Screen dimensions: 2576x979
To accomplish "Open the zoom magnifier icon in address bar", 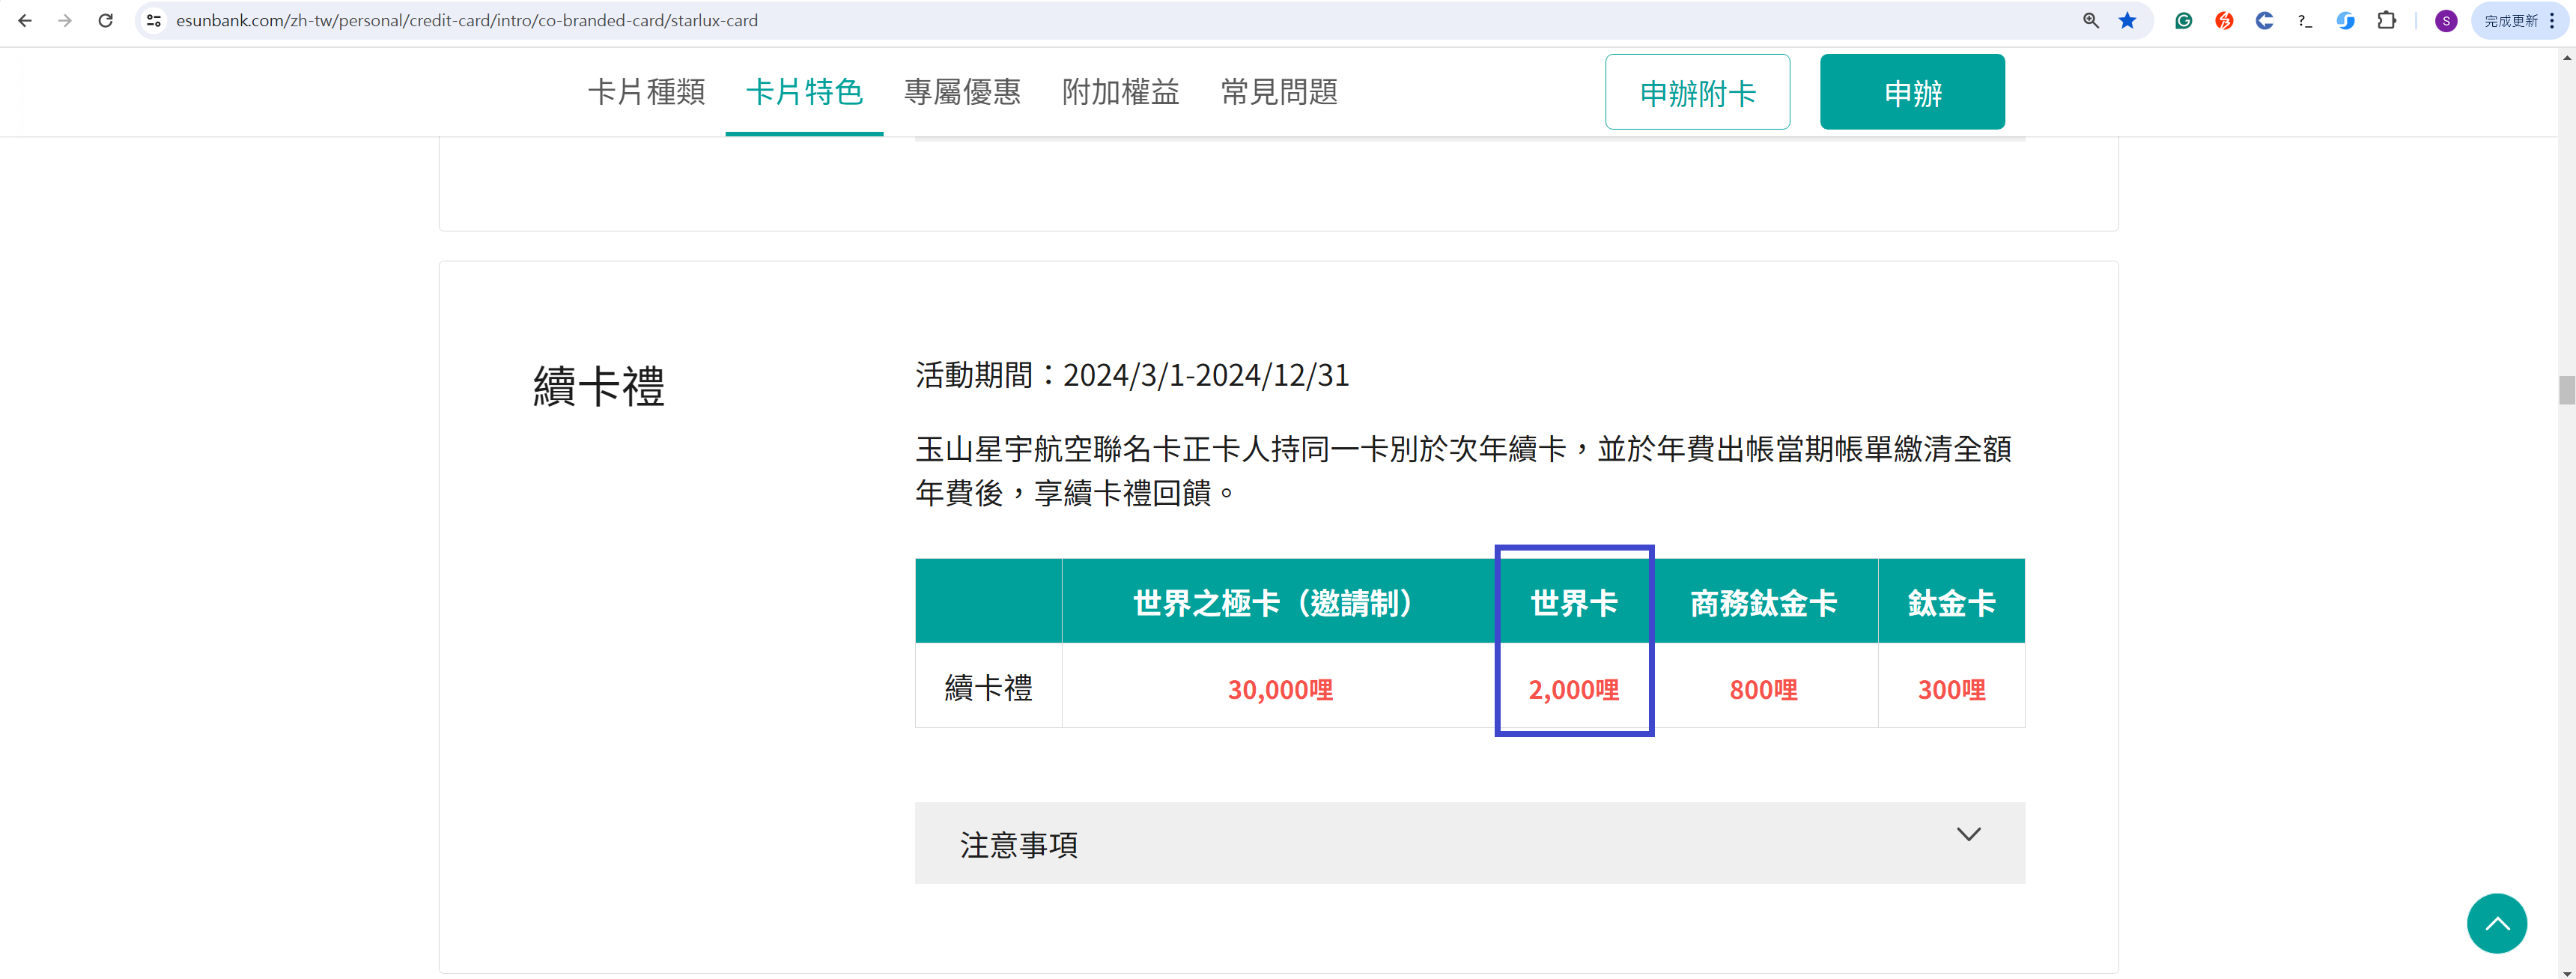I will point(2090,21).
